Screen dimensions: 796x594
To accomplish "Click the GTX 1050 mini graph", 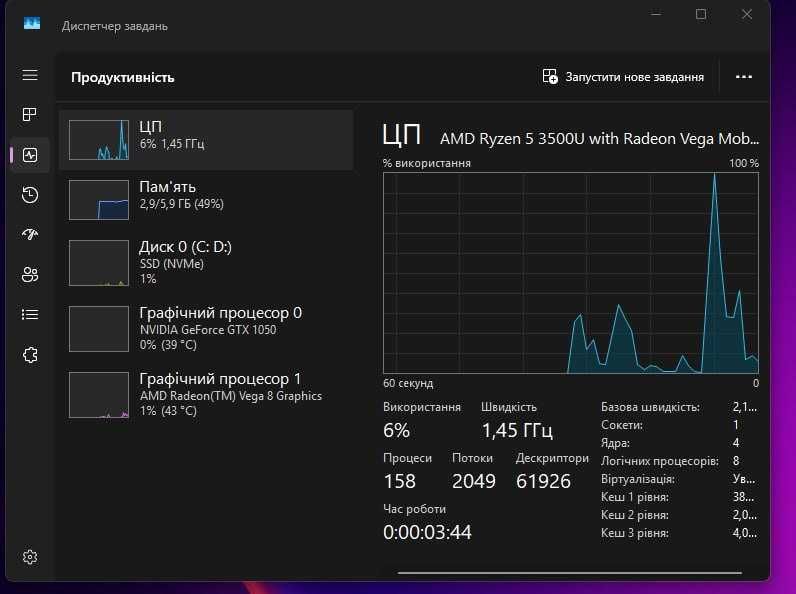I will pyautogui.click(x=99, y=328).
